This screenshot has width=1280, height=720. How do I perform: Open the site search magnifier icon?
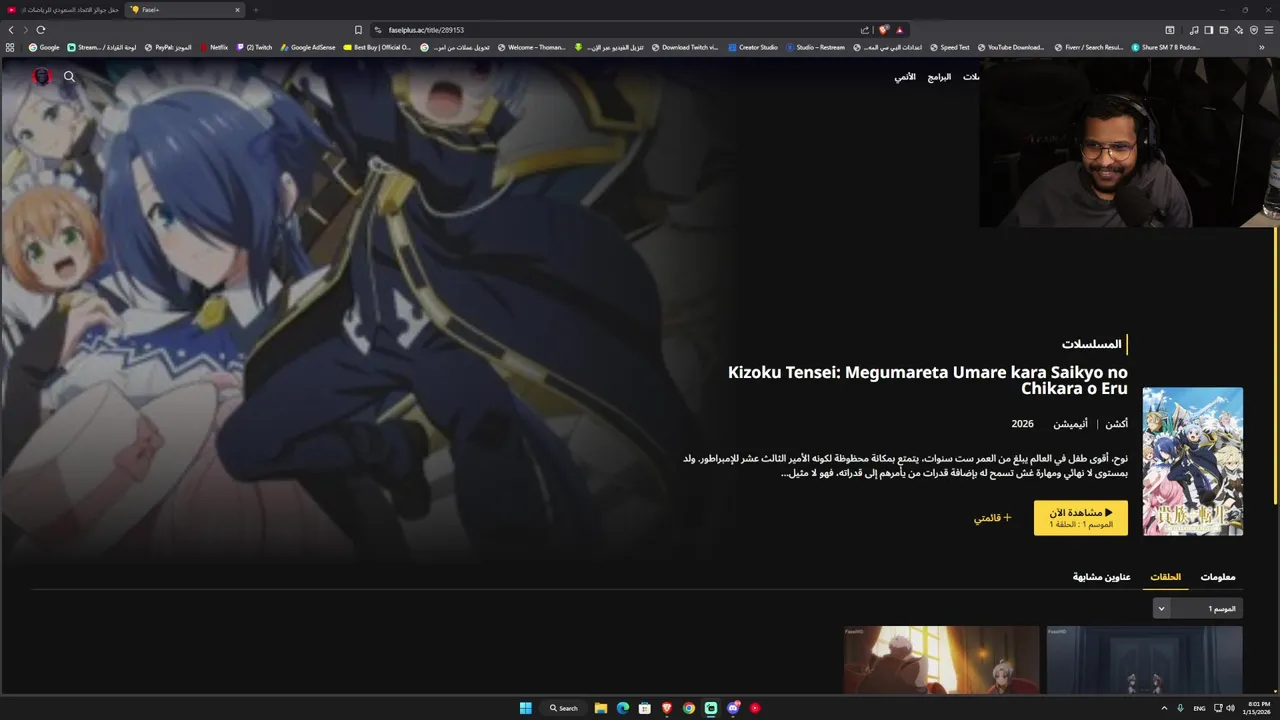point(69,76)
